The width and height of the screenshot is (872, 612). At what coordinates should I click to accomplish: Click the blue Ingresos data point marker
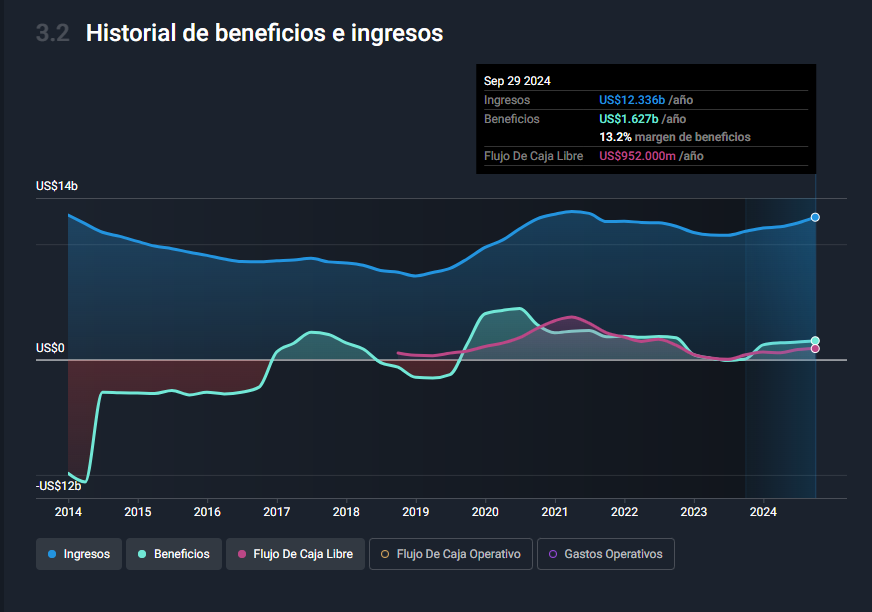[x=815, y=218]
